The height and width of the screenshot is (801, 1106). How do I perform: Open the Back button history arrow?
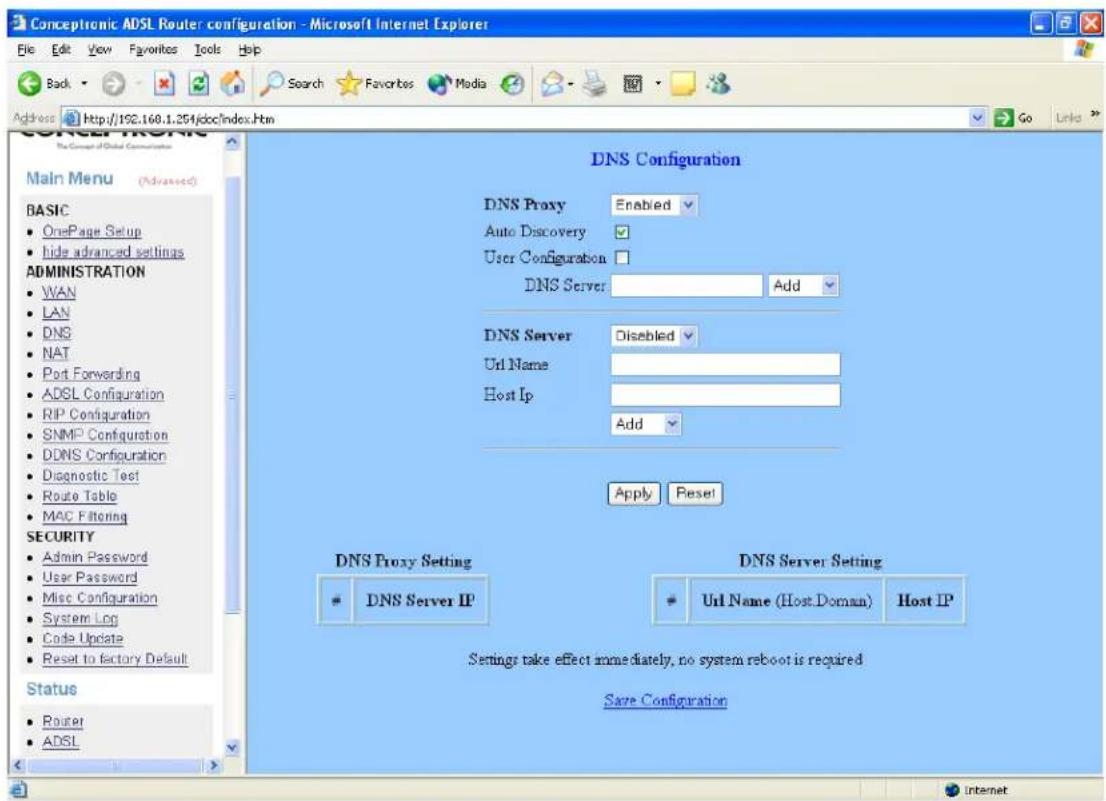click(x=84, y=84)
